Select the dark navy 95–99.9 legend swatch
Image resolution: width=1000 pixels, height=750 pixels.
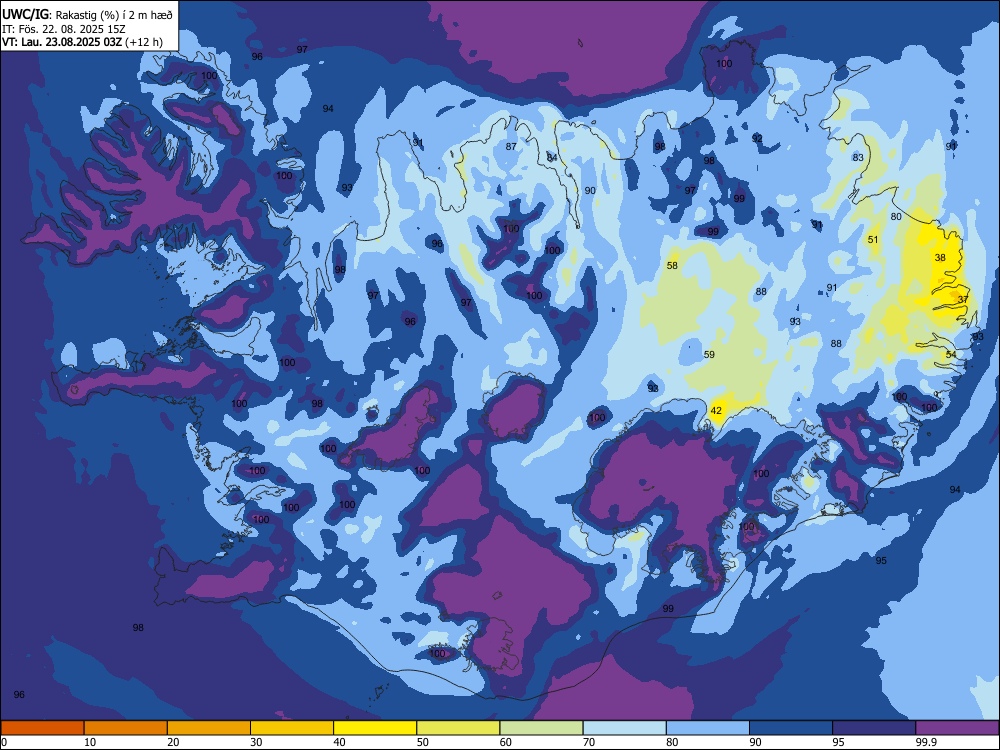874,728
